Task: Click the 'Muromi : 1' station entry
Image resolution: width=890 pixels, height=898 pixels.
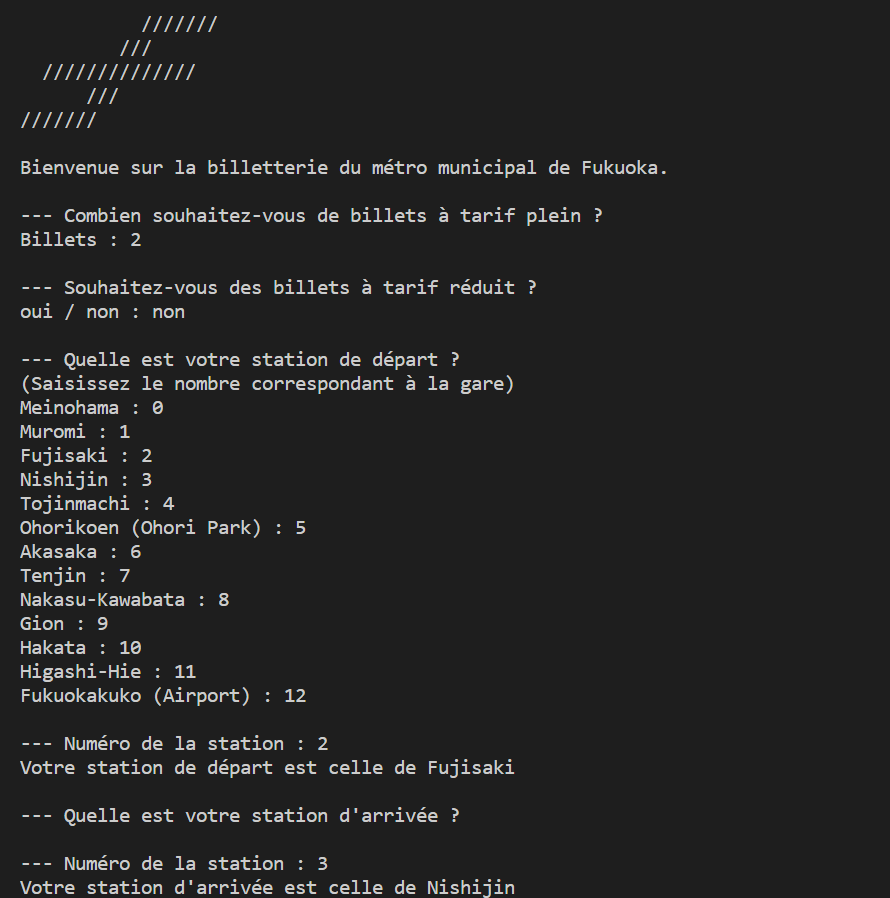Action: click(75, 432)
